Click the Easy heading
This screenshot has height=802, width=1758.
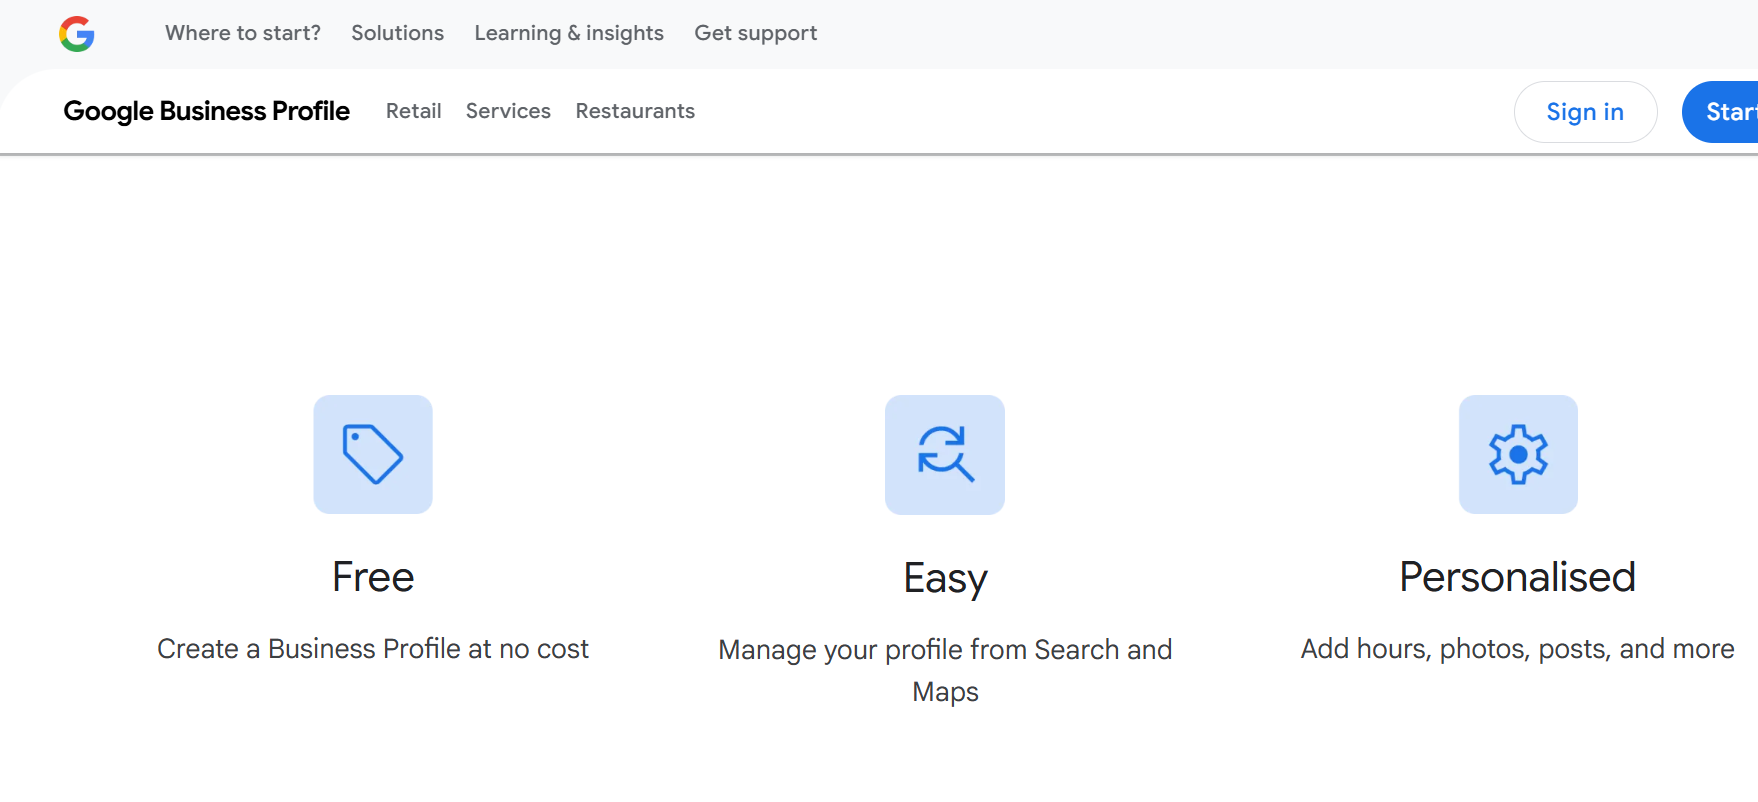(x=945, y=578)
